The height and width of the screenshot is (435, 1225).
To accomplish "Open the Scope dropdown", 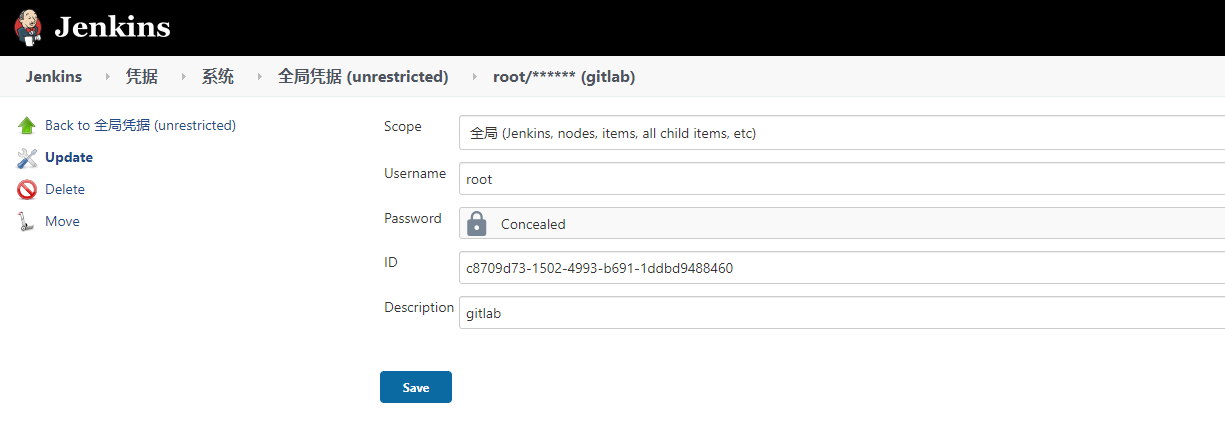I will 840,133.
